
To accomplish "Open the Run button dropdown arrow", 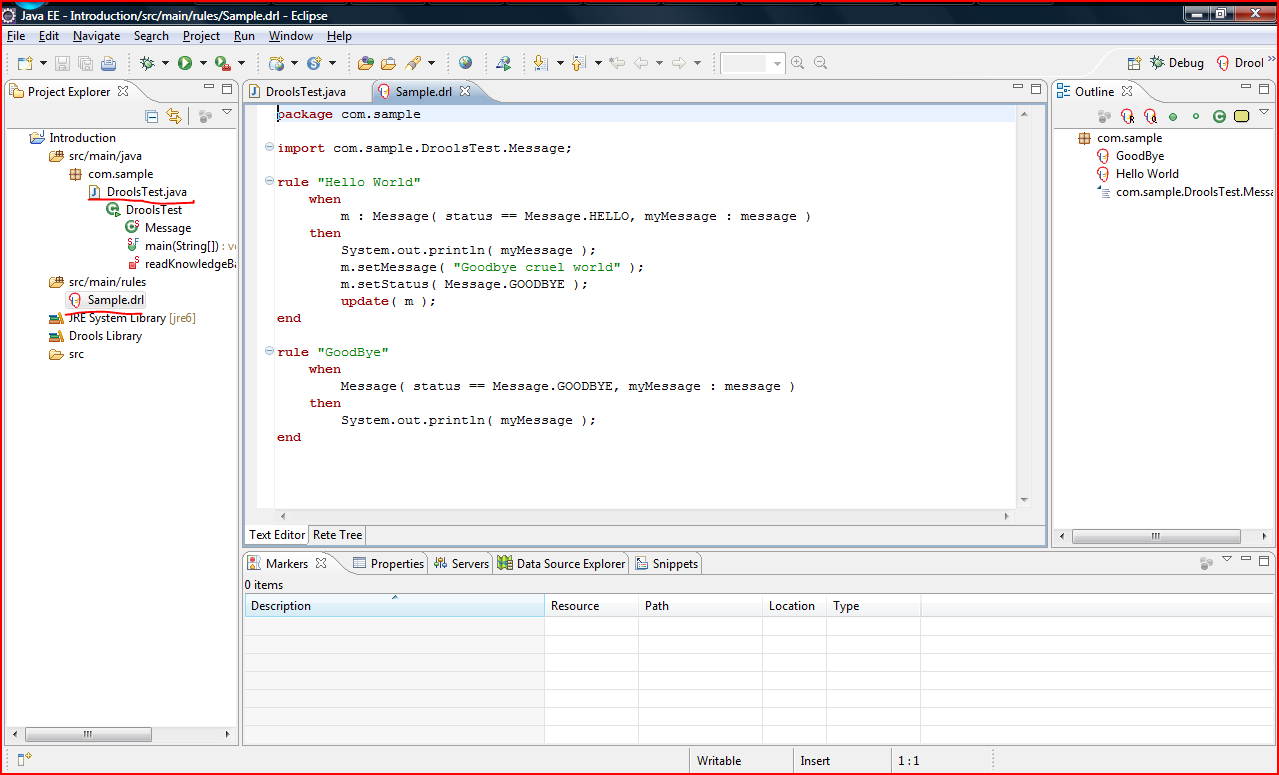I will pyautogui.click(x=203, y=63).
